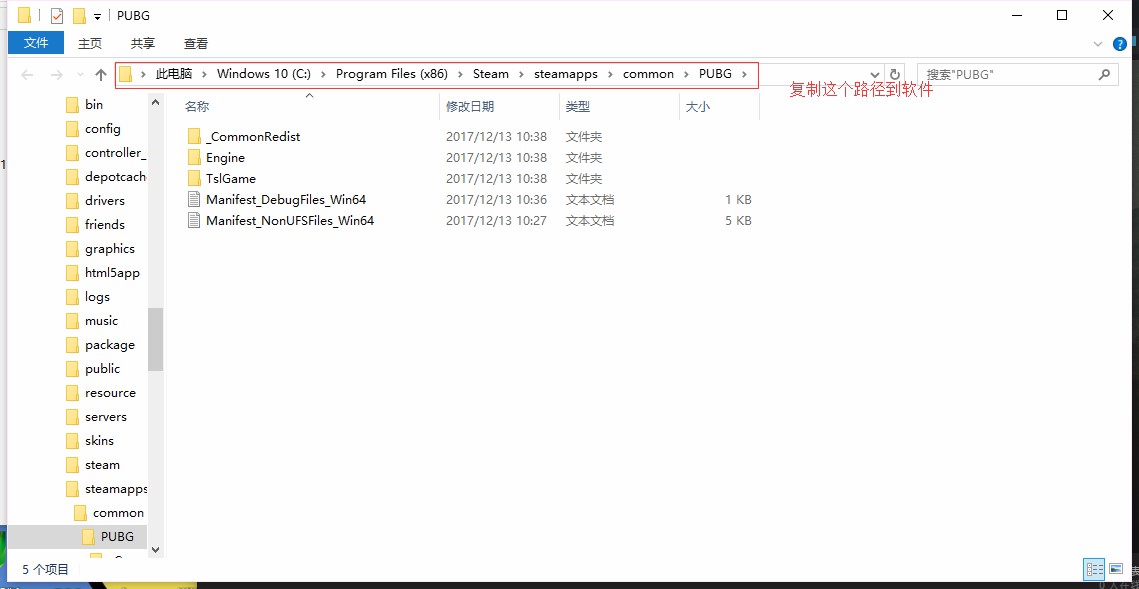Click the 5 KB size value
This screenshot has height=589, width=1139.
tap(738, 221)
